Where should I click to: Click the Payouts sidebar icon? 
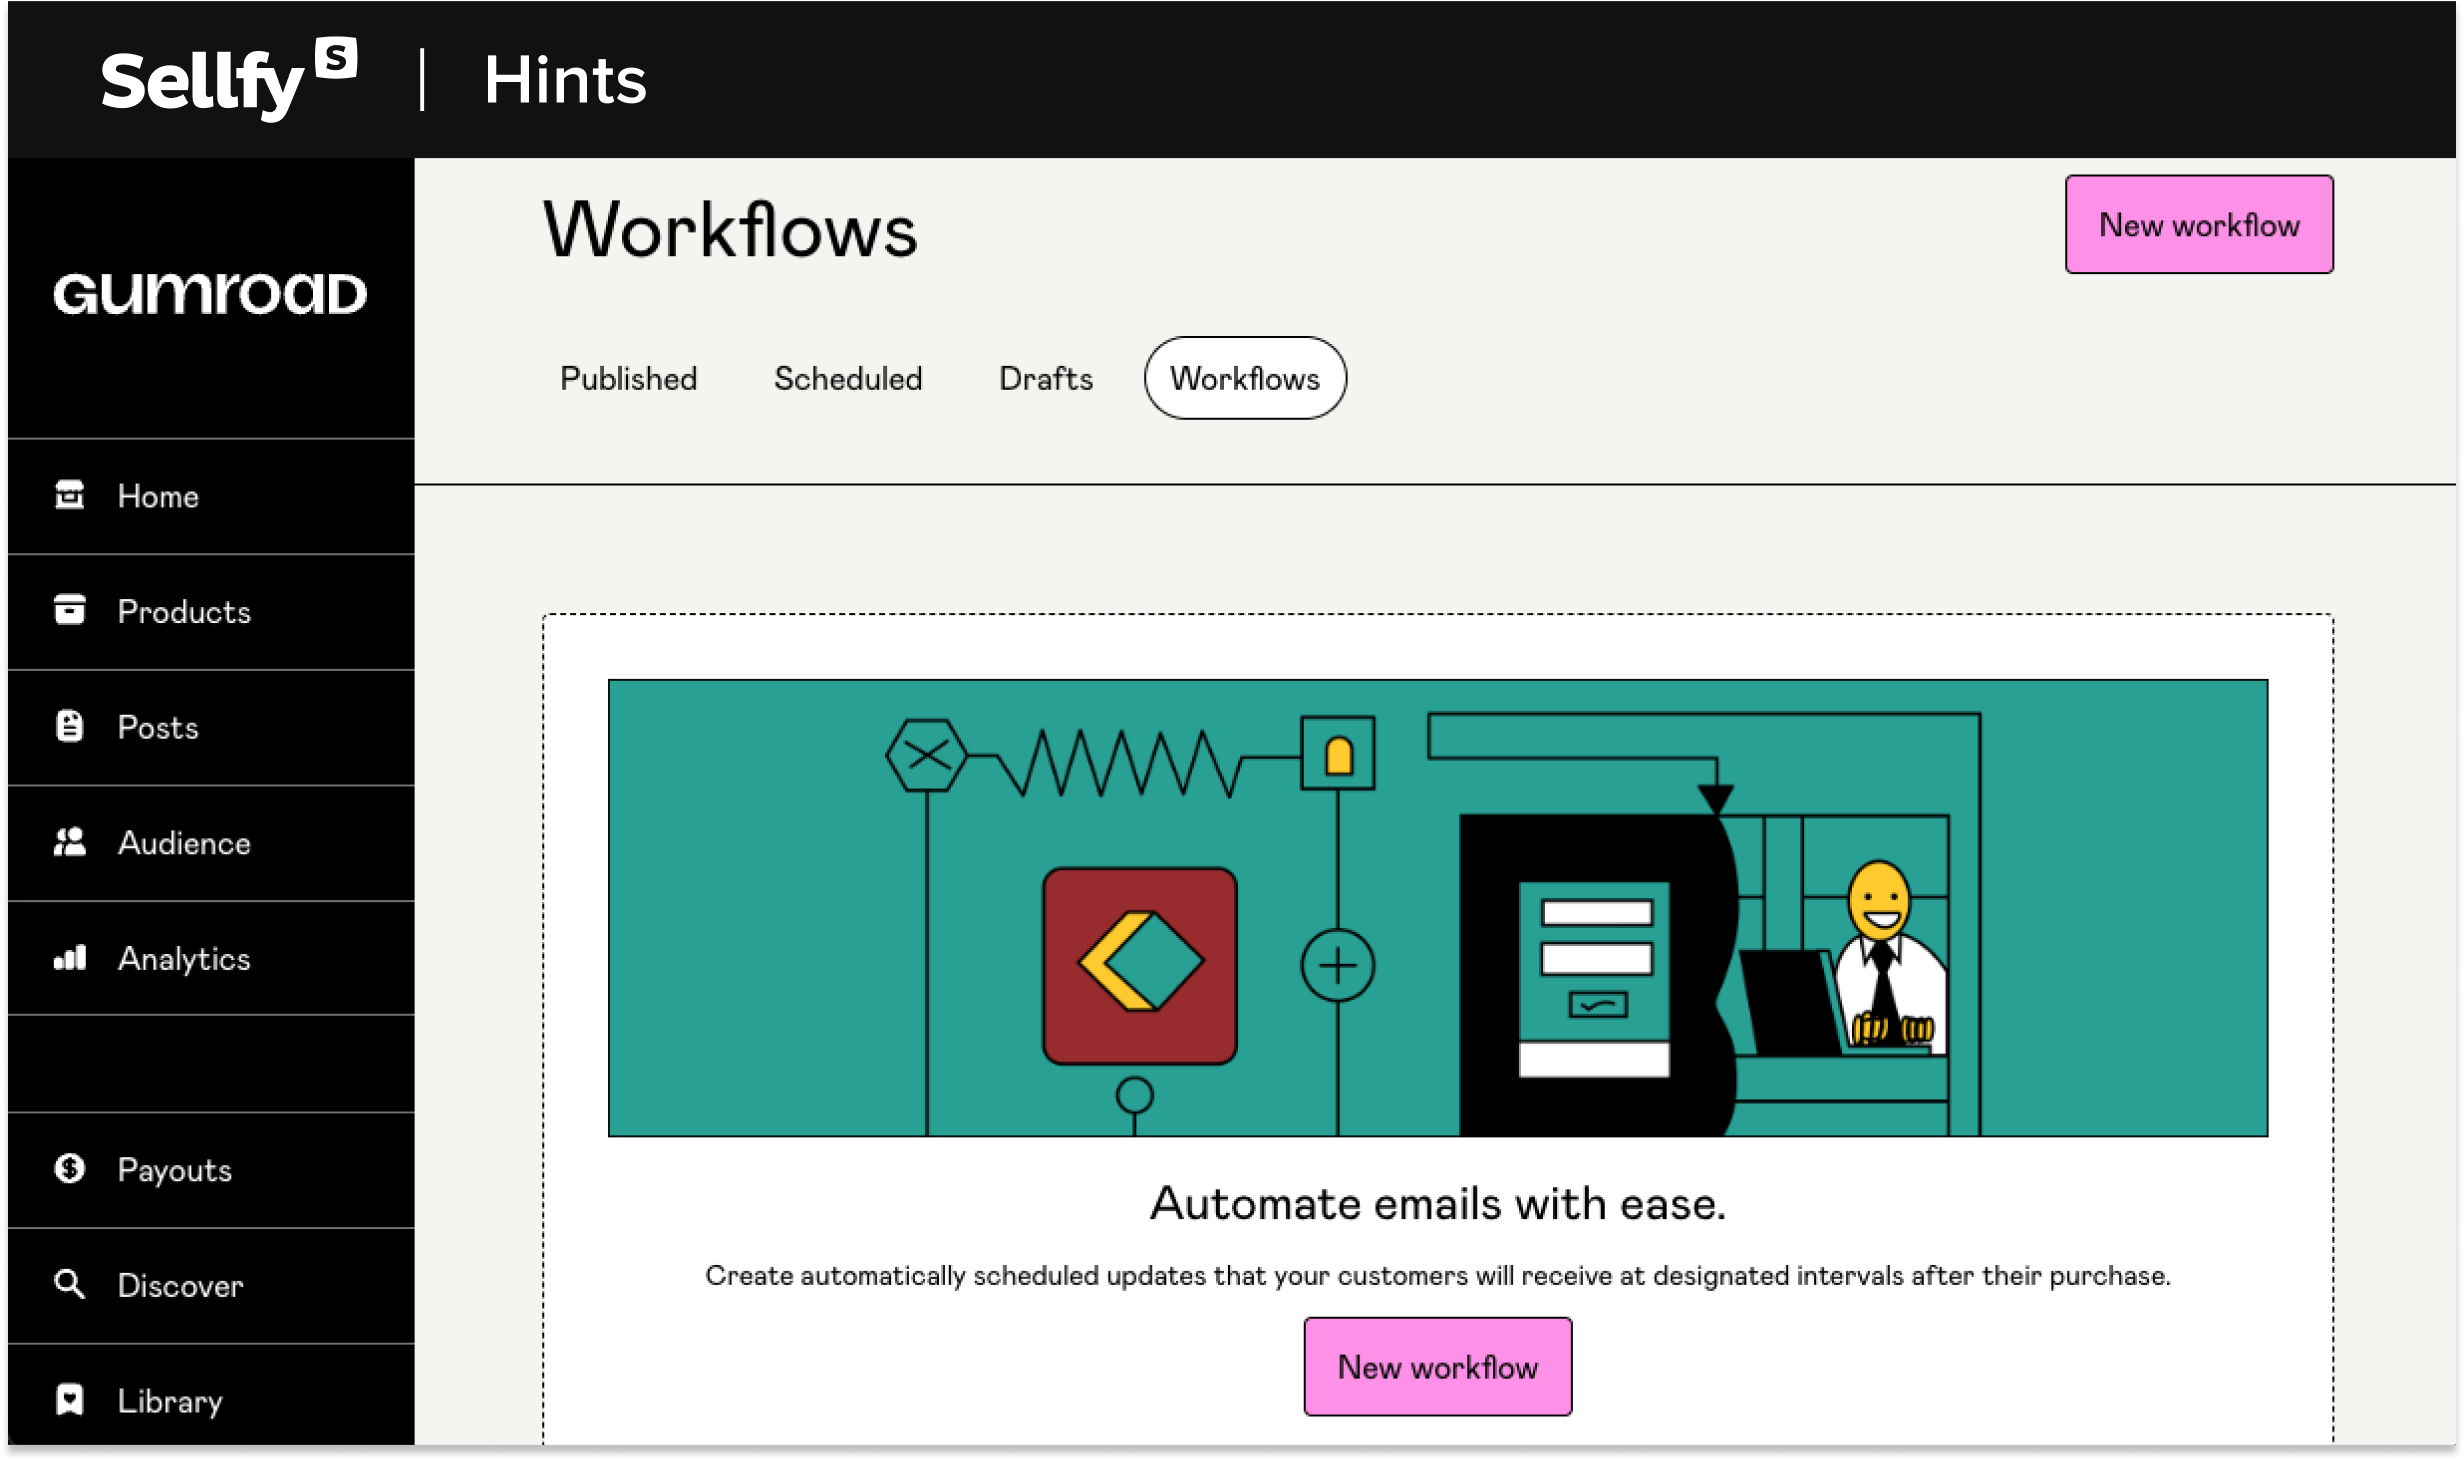(x=68, y=1166)
